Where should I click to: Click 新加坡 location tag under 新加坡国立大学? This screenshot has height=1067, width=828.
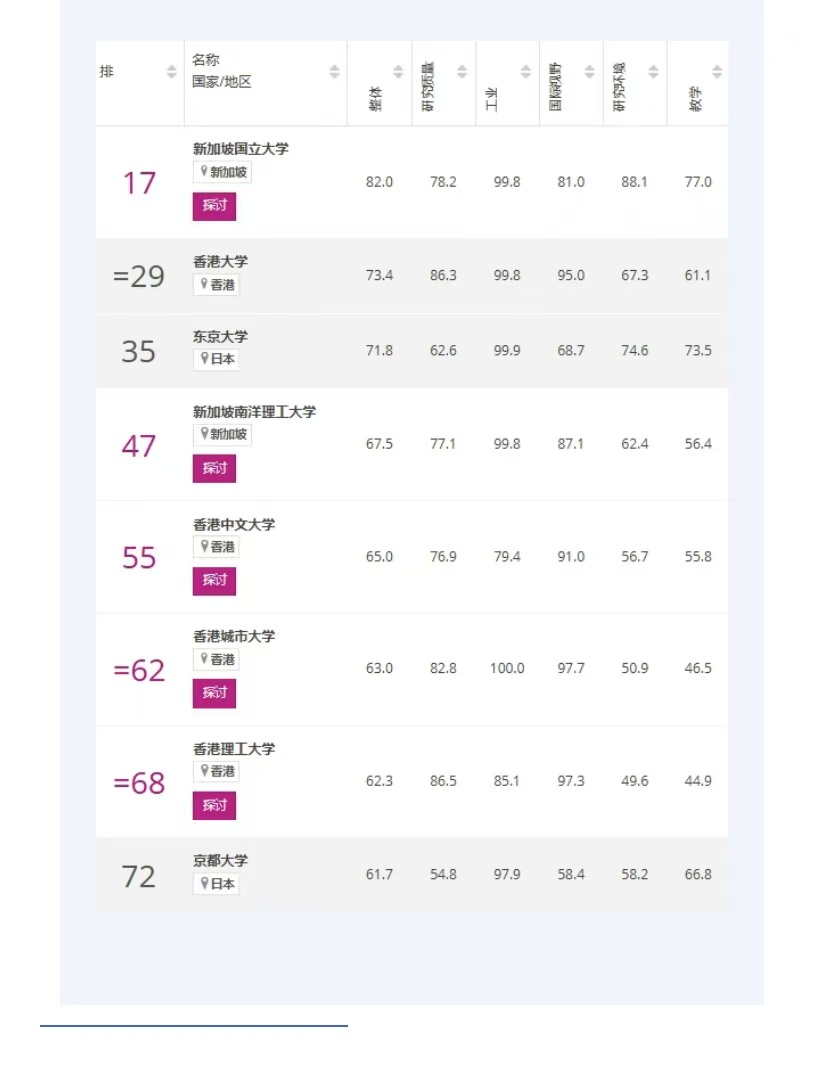(222, 172)
